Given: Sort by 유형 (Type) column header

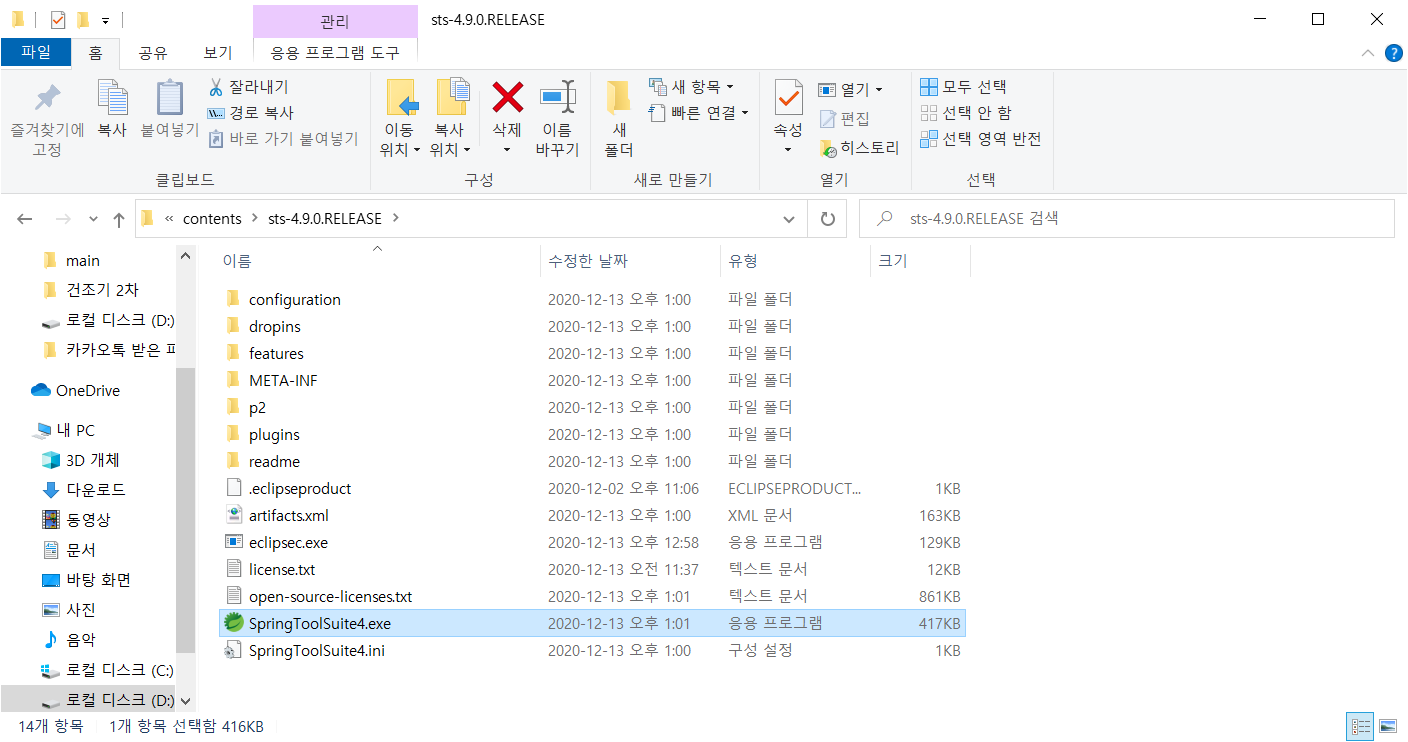Looking at the screenshot, I should coord(743,261).
